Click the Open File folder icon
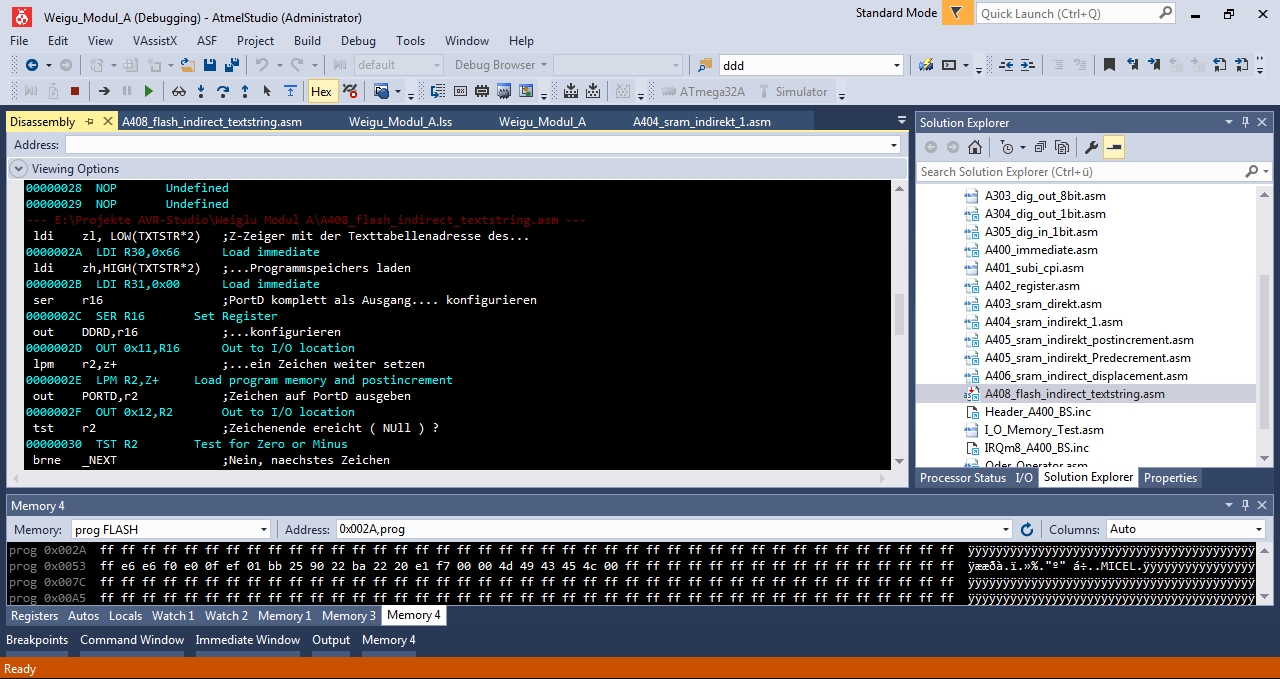Viewport: 1280px width, 679px height. tap(187, 65)
